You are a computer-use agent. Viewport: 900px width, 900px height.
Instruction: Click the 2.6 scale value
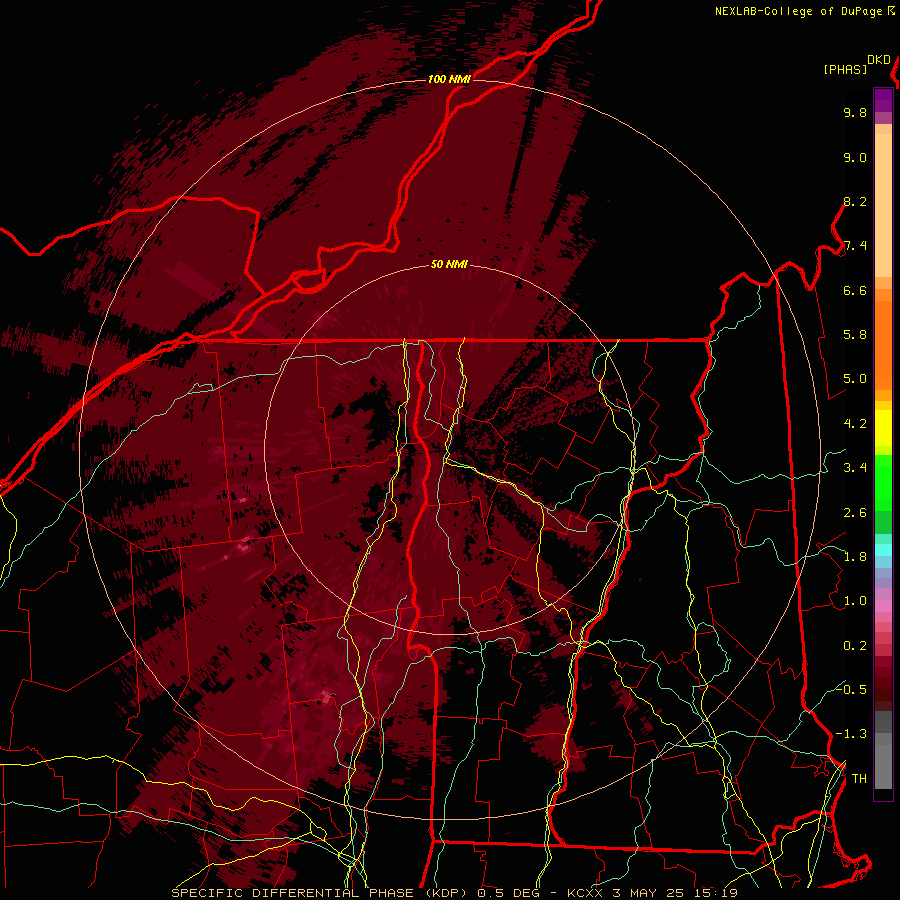coord(855,513)
